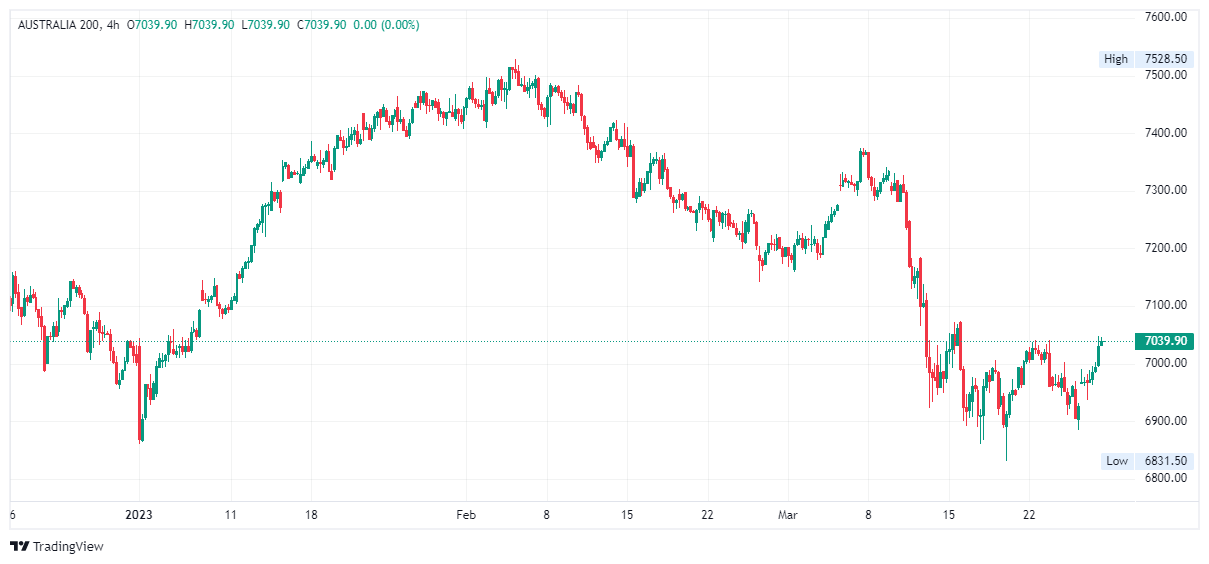
Task: Click the 7100.00 price scale label
Action: pyautogui.click(x=1165, y=305)
